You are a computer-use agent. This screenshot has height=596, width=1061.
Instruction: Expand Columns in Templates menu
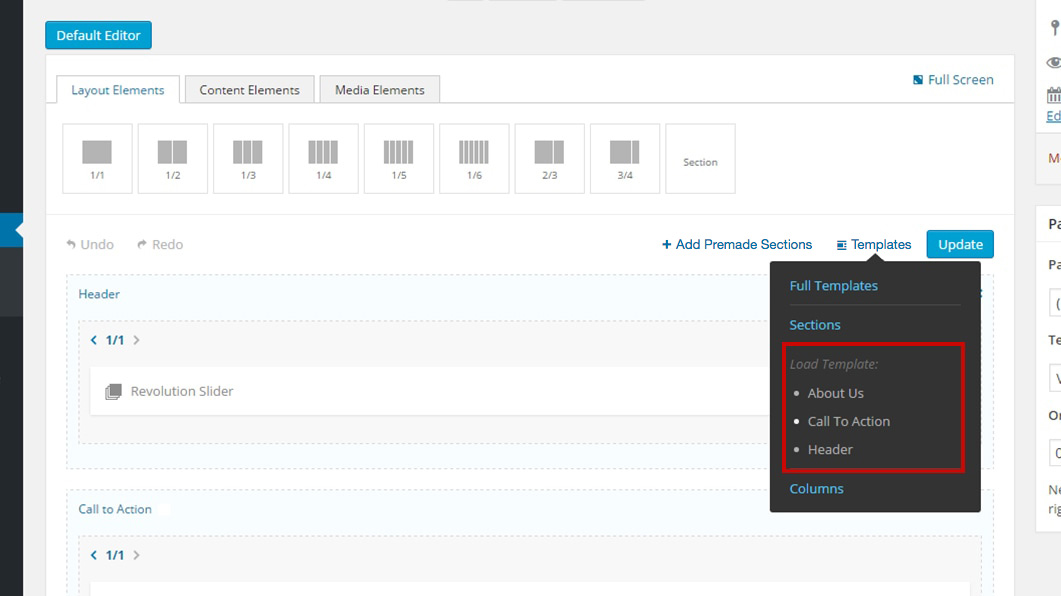click(x=817, y=488)
